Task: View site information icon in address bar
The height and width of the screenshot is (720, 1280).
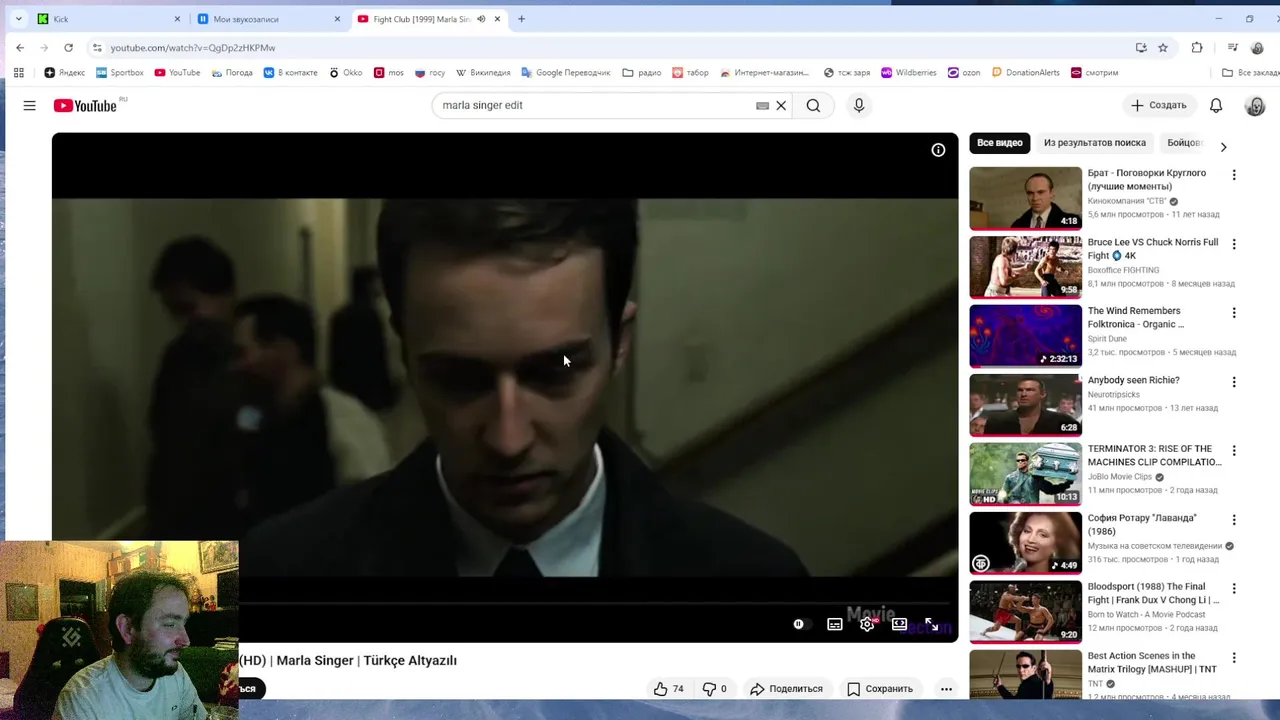Action: 96,47
